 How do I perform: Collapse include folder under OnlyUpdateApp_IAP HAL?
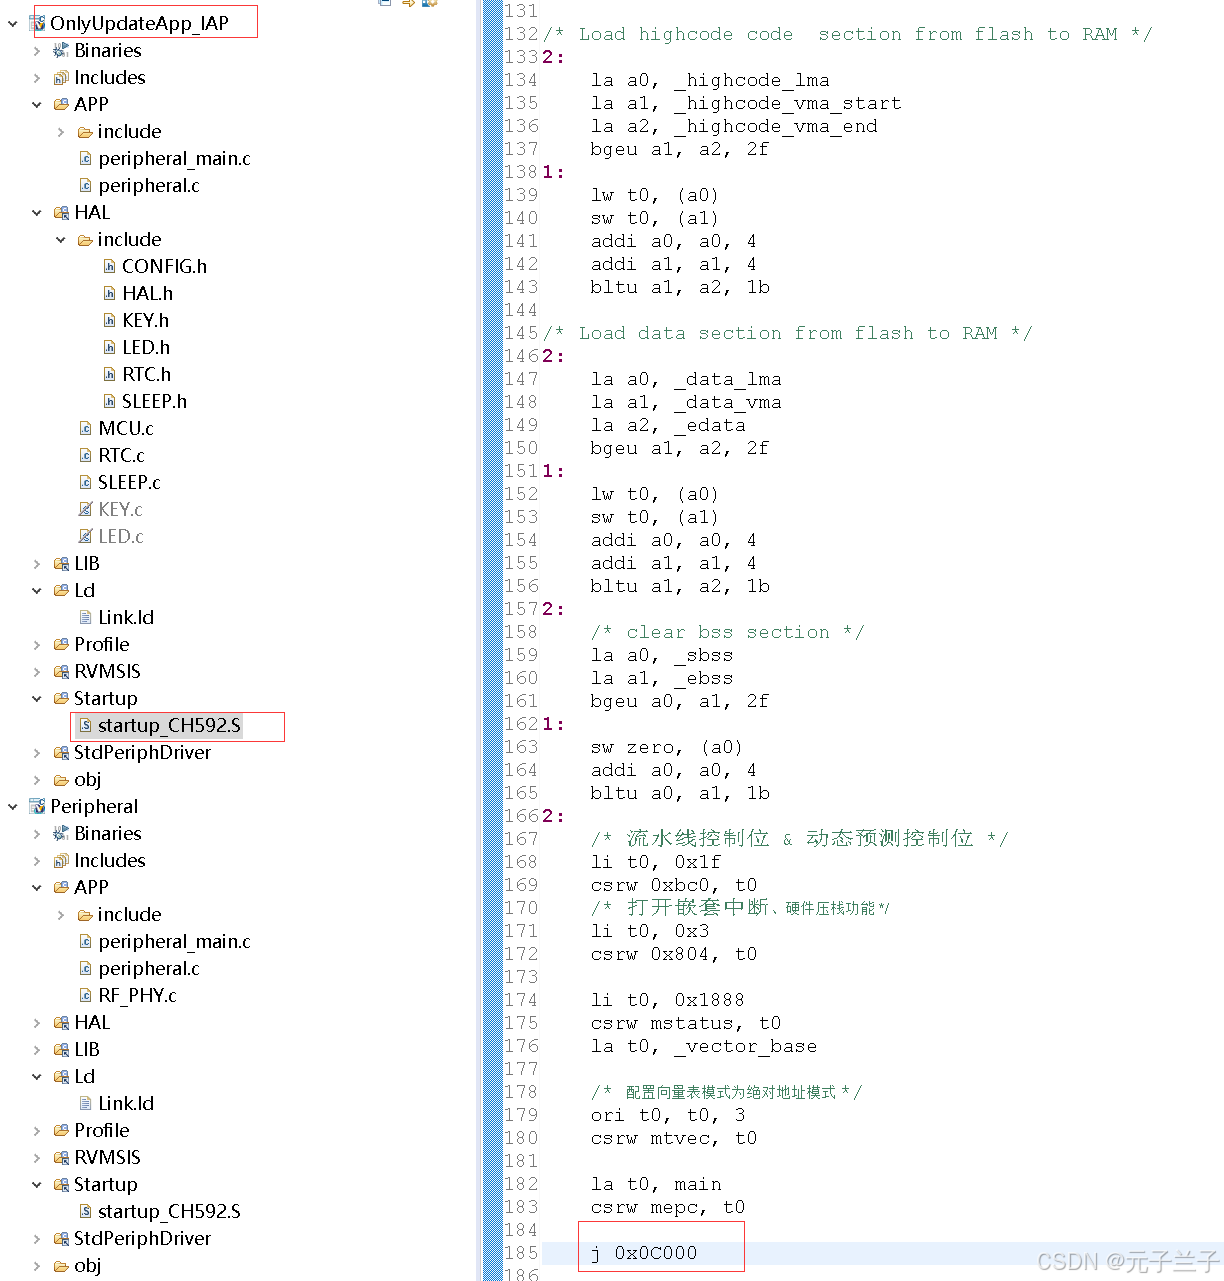(61, 239)
